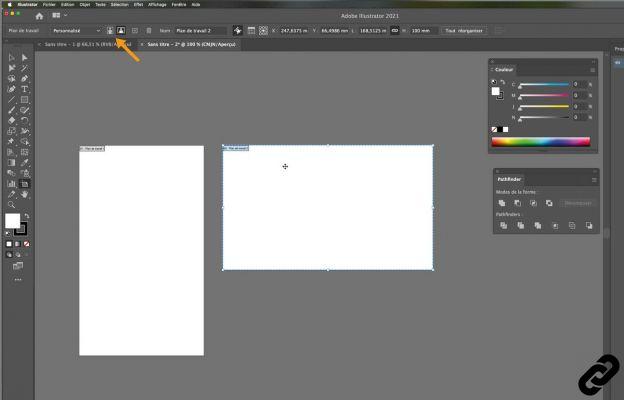Select the Rotate tool

coord(25,120)
